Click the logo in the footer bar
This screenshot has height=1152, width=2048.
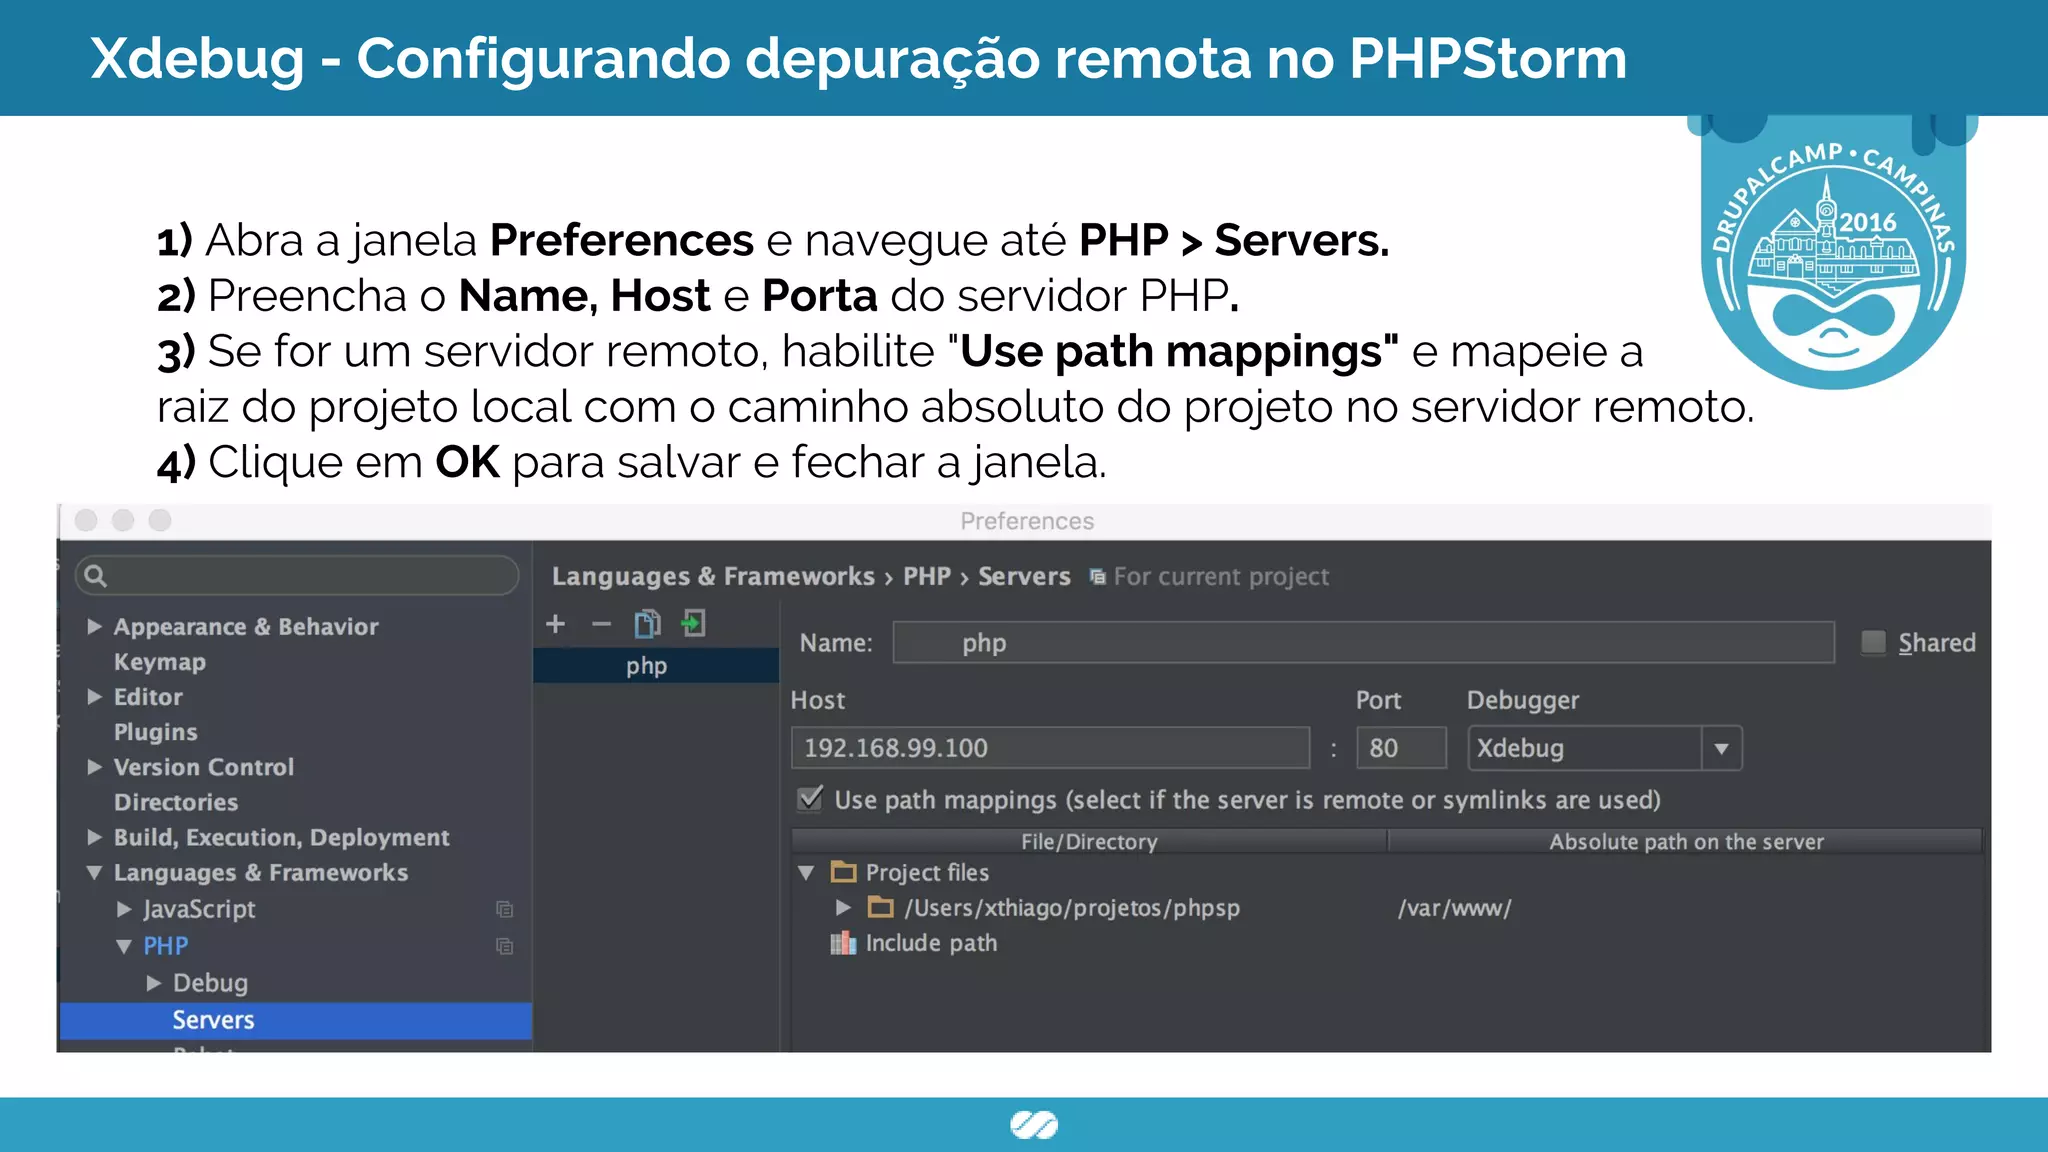click(1034, 1125)
